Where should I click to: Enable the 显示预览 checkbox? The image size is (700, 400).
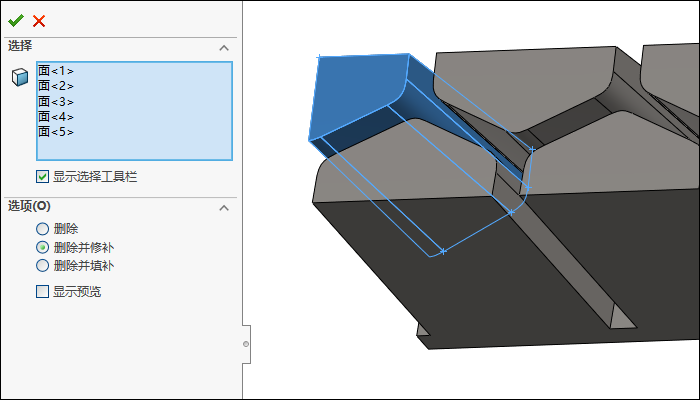click(42, 292)
